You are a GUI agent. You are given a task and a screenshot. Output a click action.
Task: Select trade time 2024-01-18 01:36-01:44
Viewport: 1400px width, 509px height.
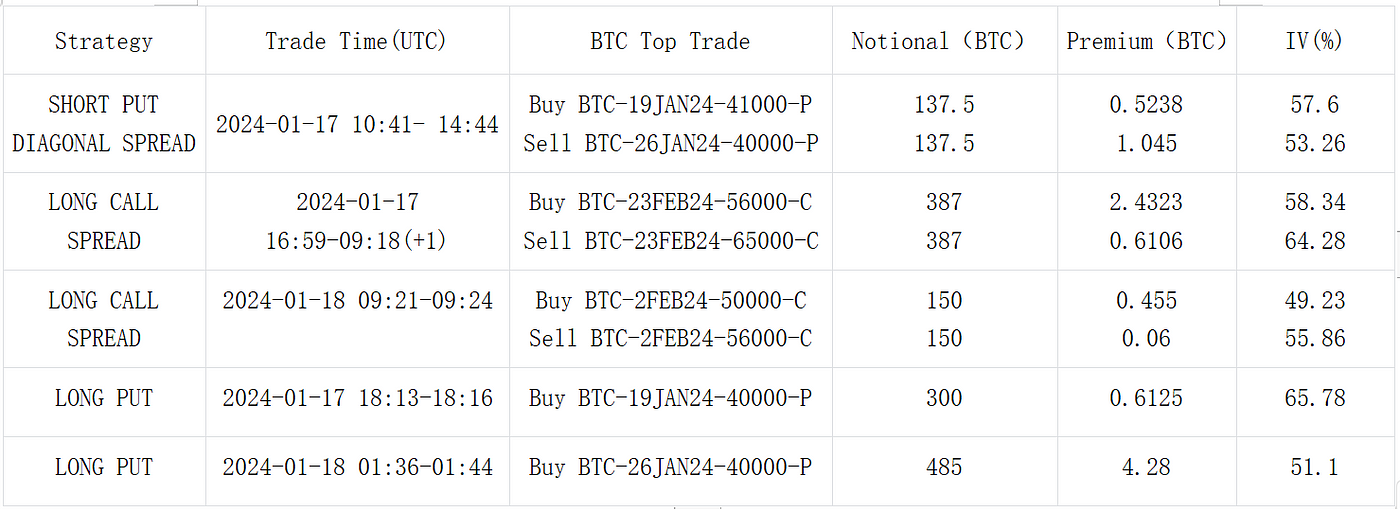coord(357,467)
